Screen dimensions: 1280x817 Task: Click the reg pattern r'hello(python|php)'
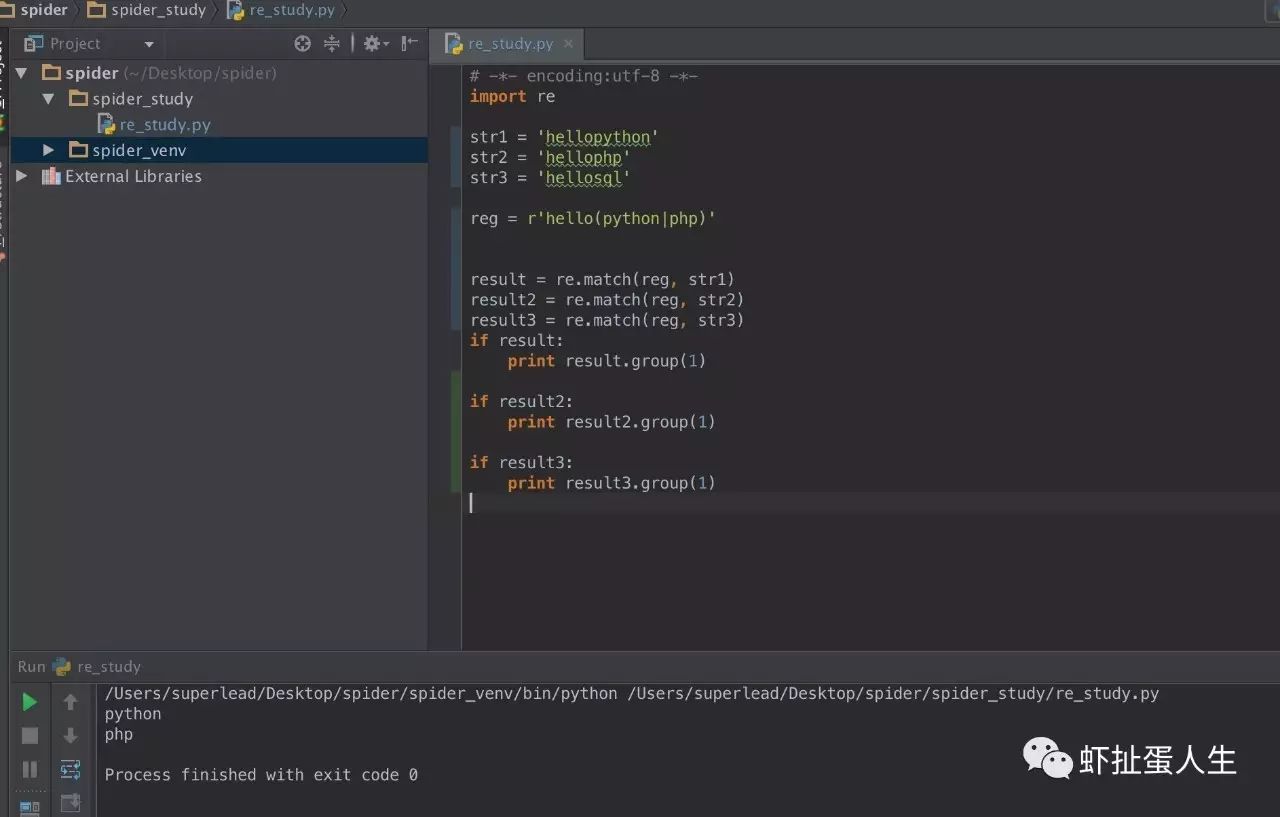[622, 218]
